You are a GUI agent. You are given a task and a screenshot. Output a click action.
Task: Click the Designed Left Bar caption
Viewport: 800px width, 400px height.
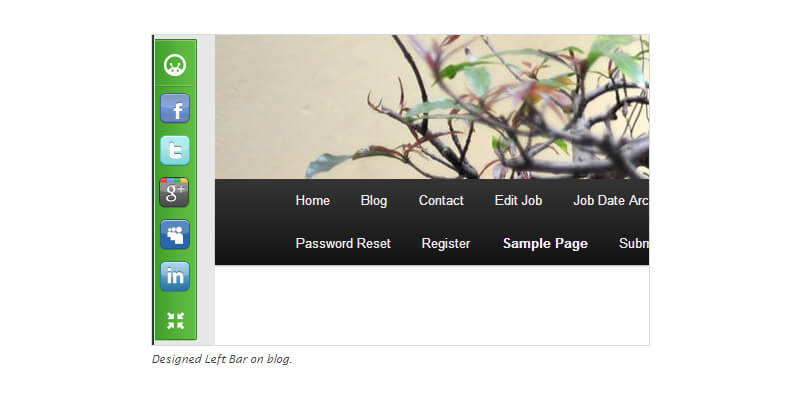[x=222, y=359]
